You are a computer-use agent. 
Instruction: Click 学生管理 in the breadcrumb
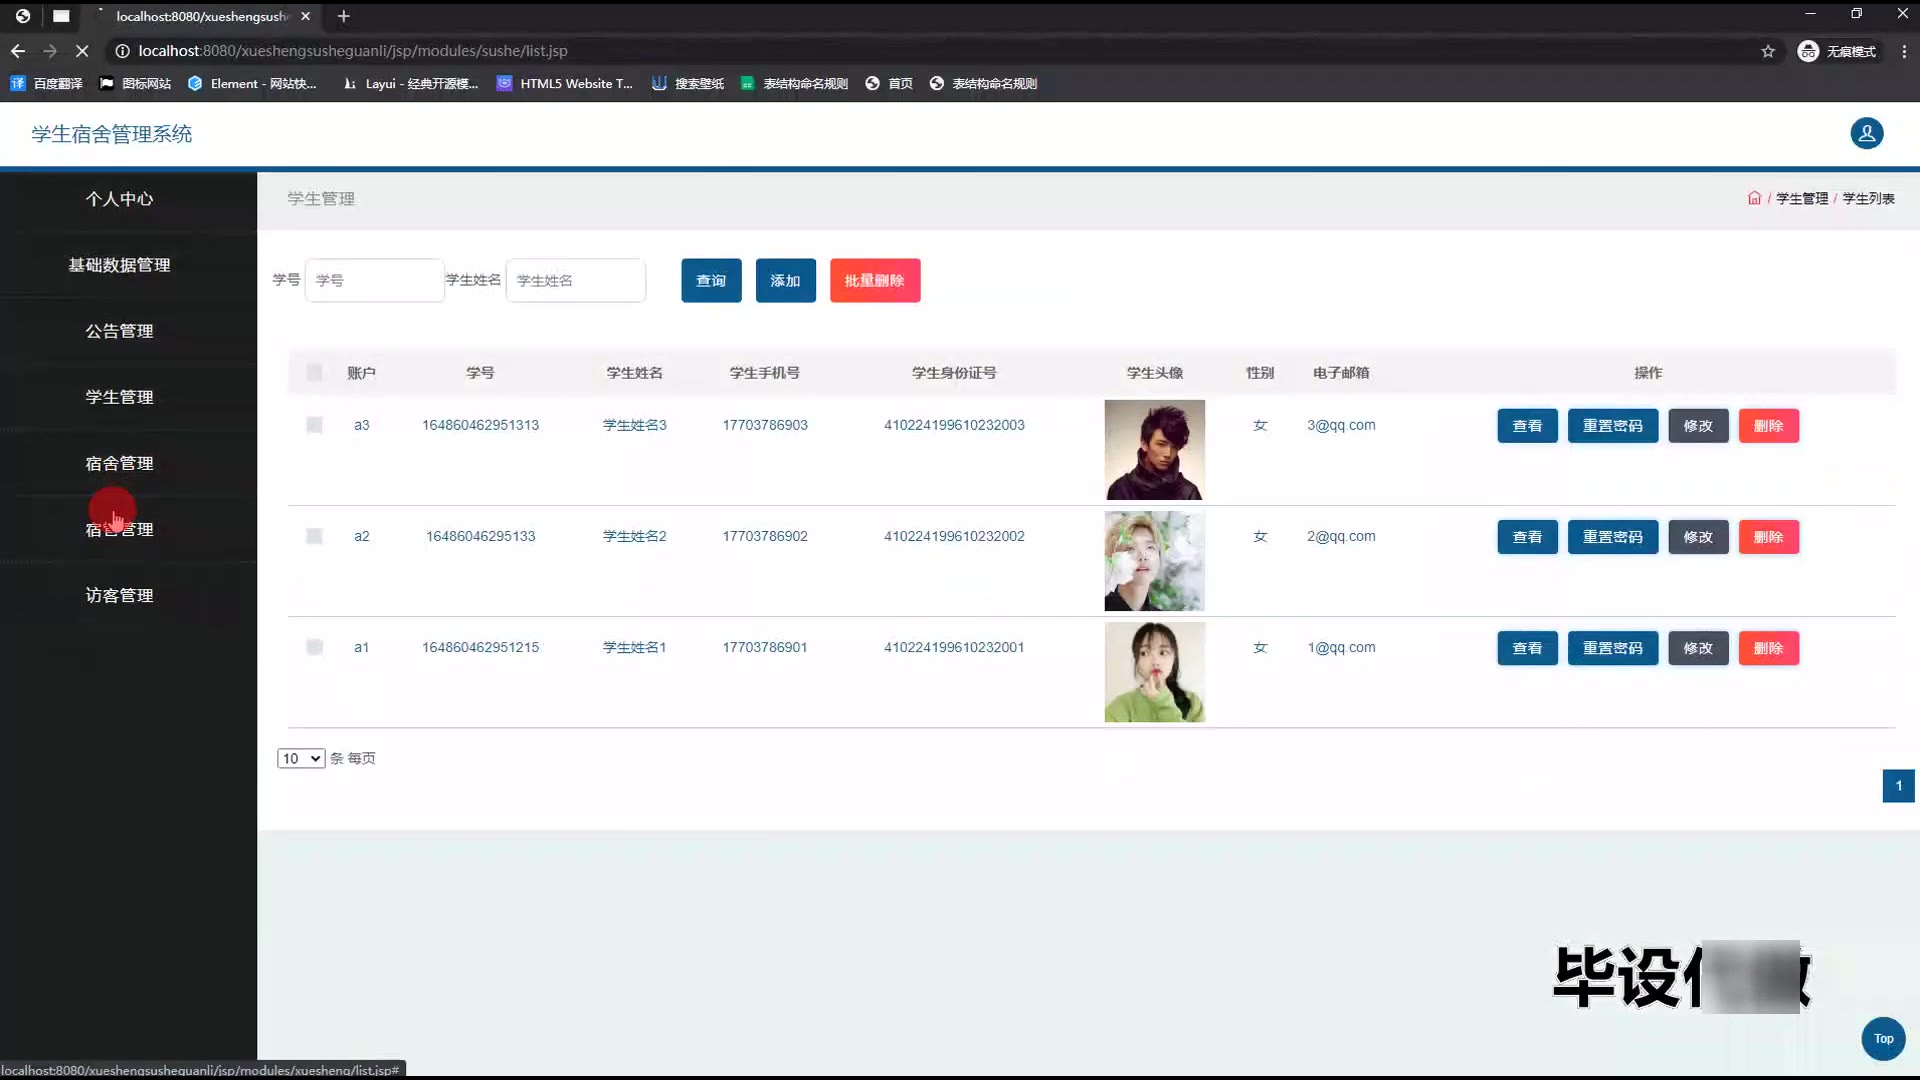point(1801,198)
